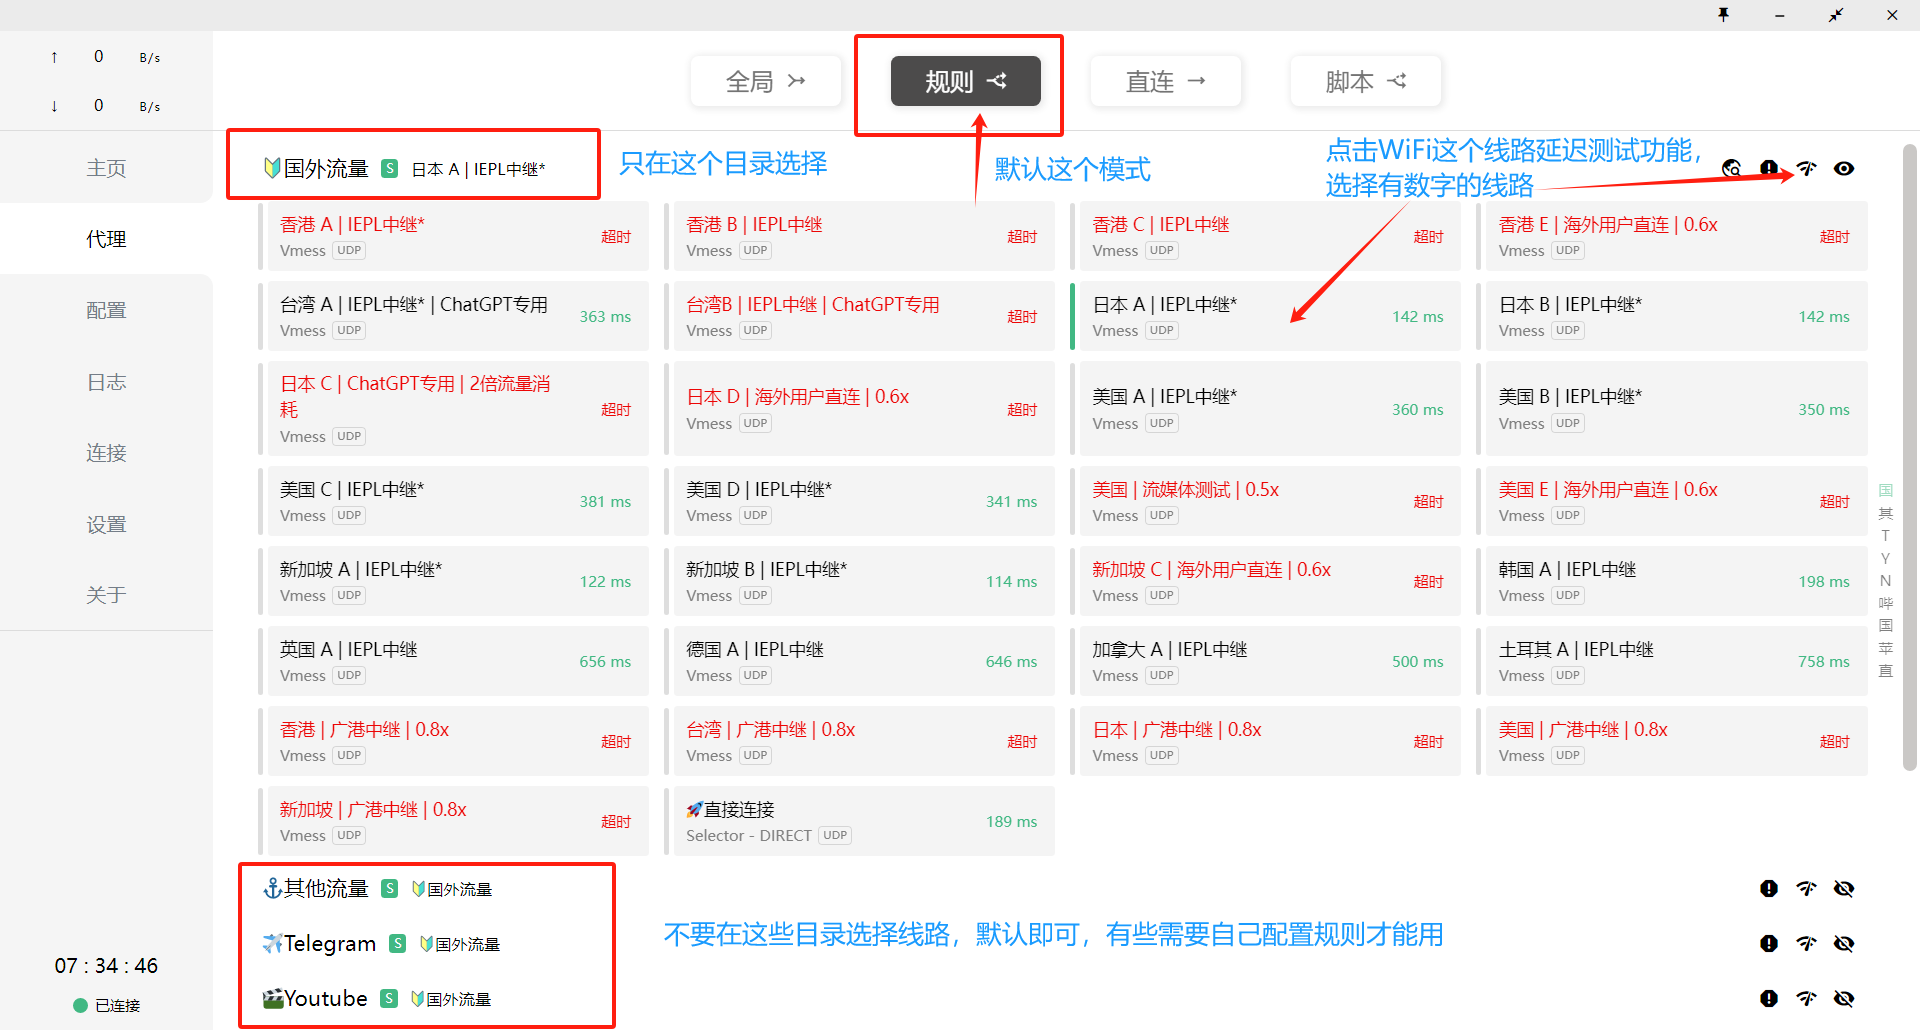
Task: Select proxy 台湾 A | IEPL中继* | ChatGPT专用
Action: click(x=456, y=316)
